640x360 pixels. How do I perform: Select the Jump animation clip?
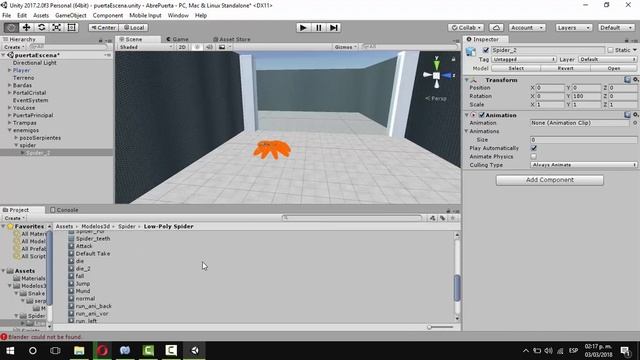point(83,283)
